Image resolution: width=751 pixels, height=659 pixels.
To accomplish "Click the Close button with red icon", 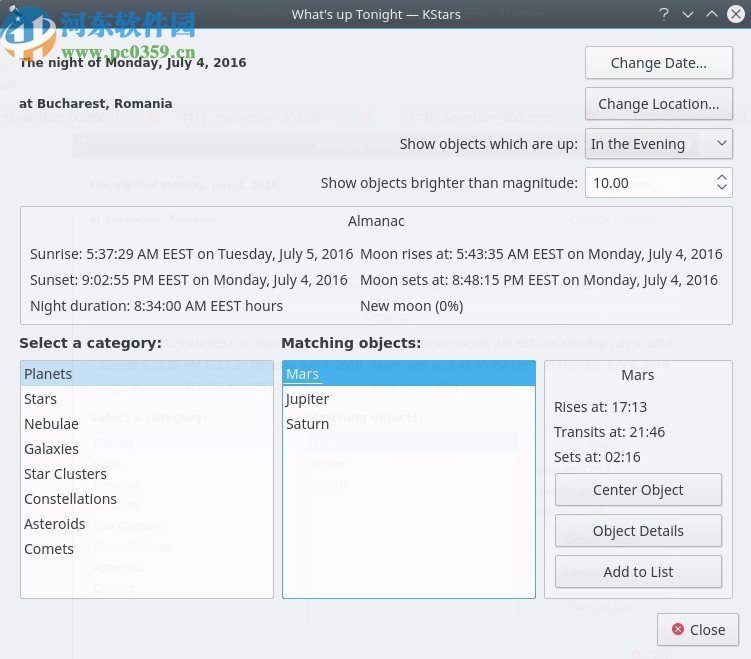I will (x=698, y=629).
